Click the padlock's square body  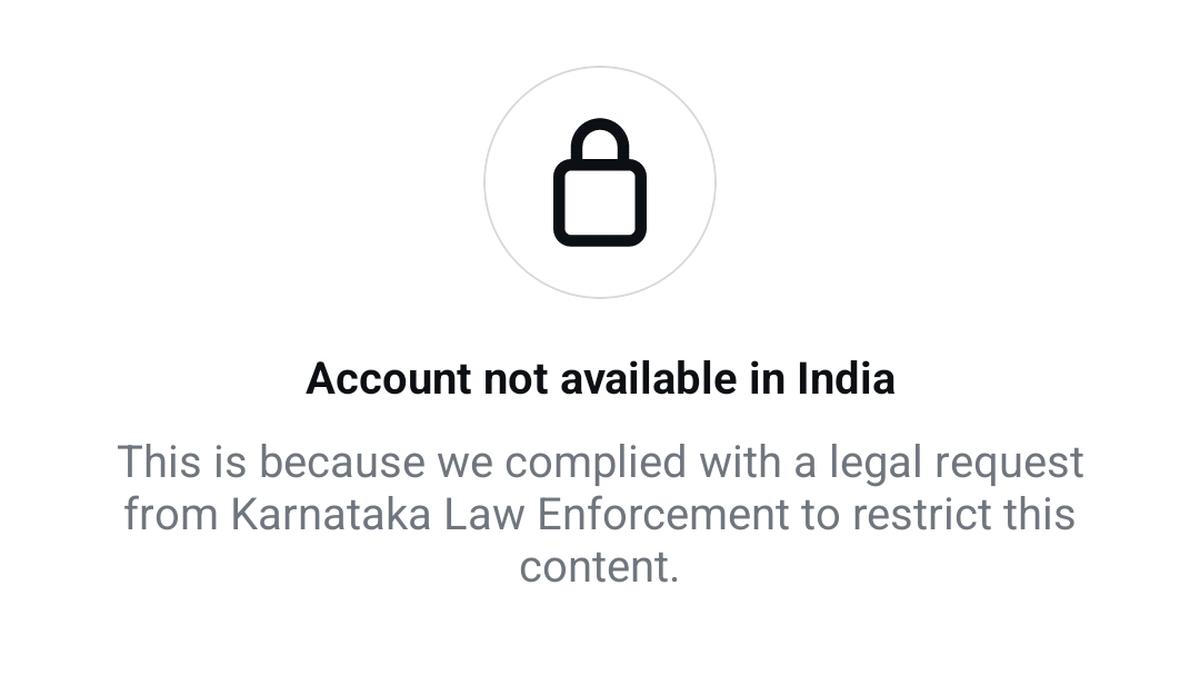(x=600, y=203)
